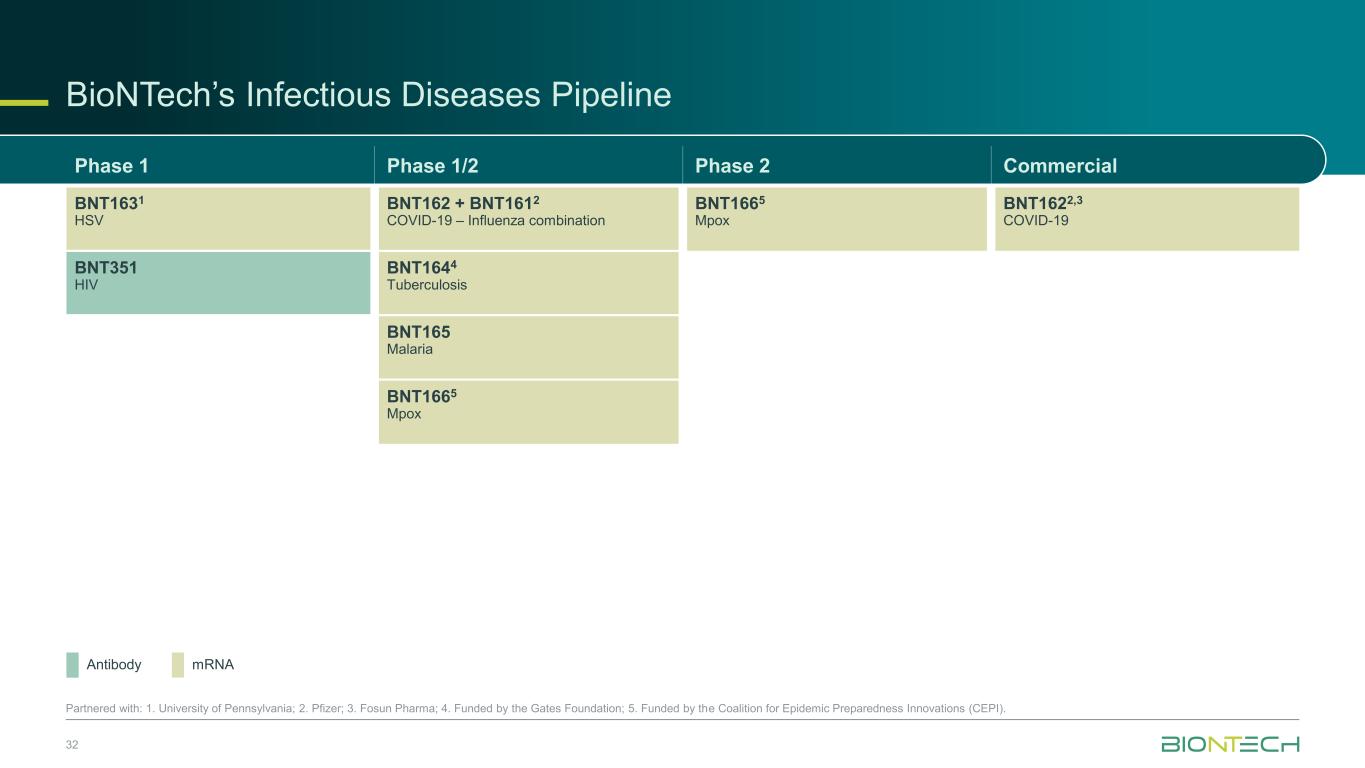Click the BioNTech logo in the footer
The height and width of the screenshot is (768, 1365).
pos(1229,744)
